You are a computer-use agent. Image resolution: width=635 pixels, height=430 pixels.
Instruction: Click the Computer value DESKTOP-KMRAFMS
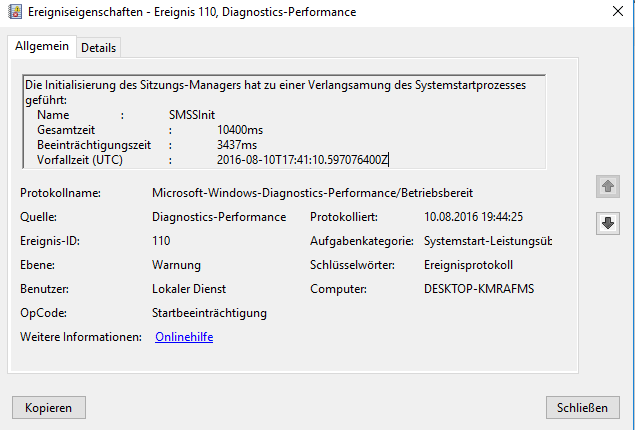click(479, 289)
